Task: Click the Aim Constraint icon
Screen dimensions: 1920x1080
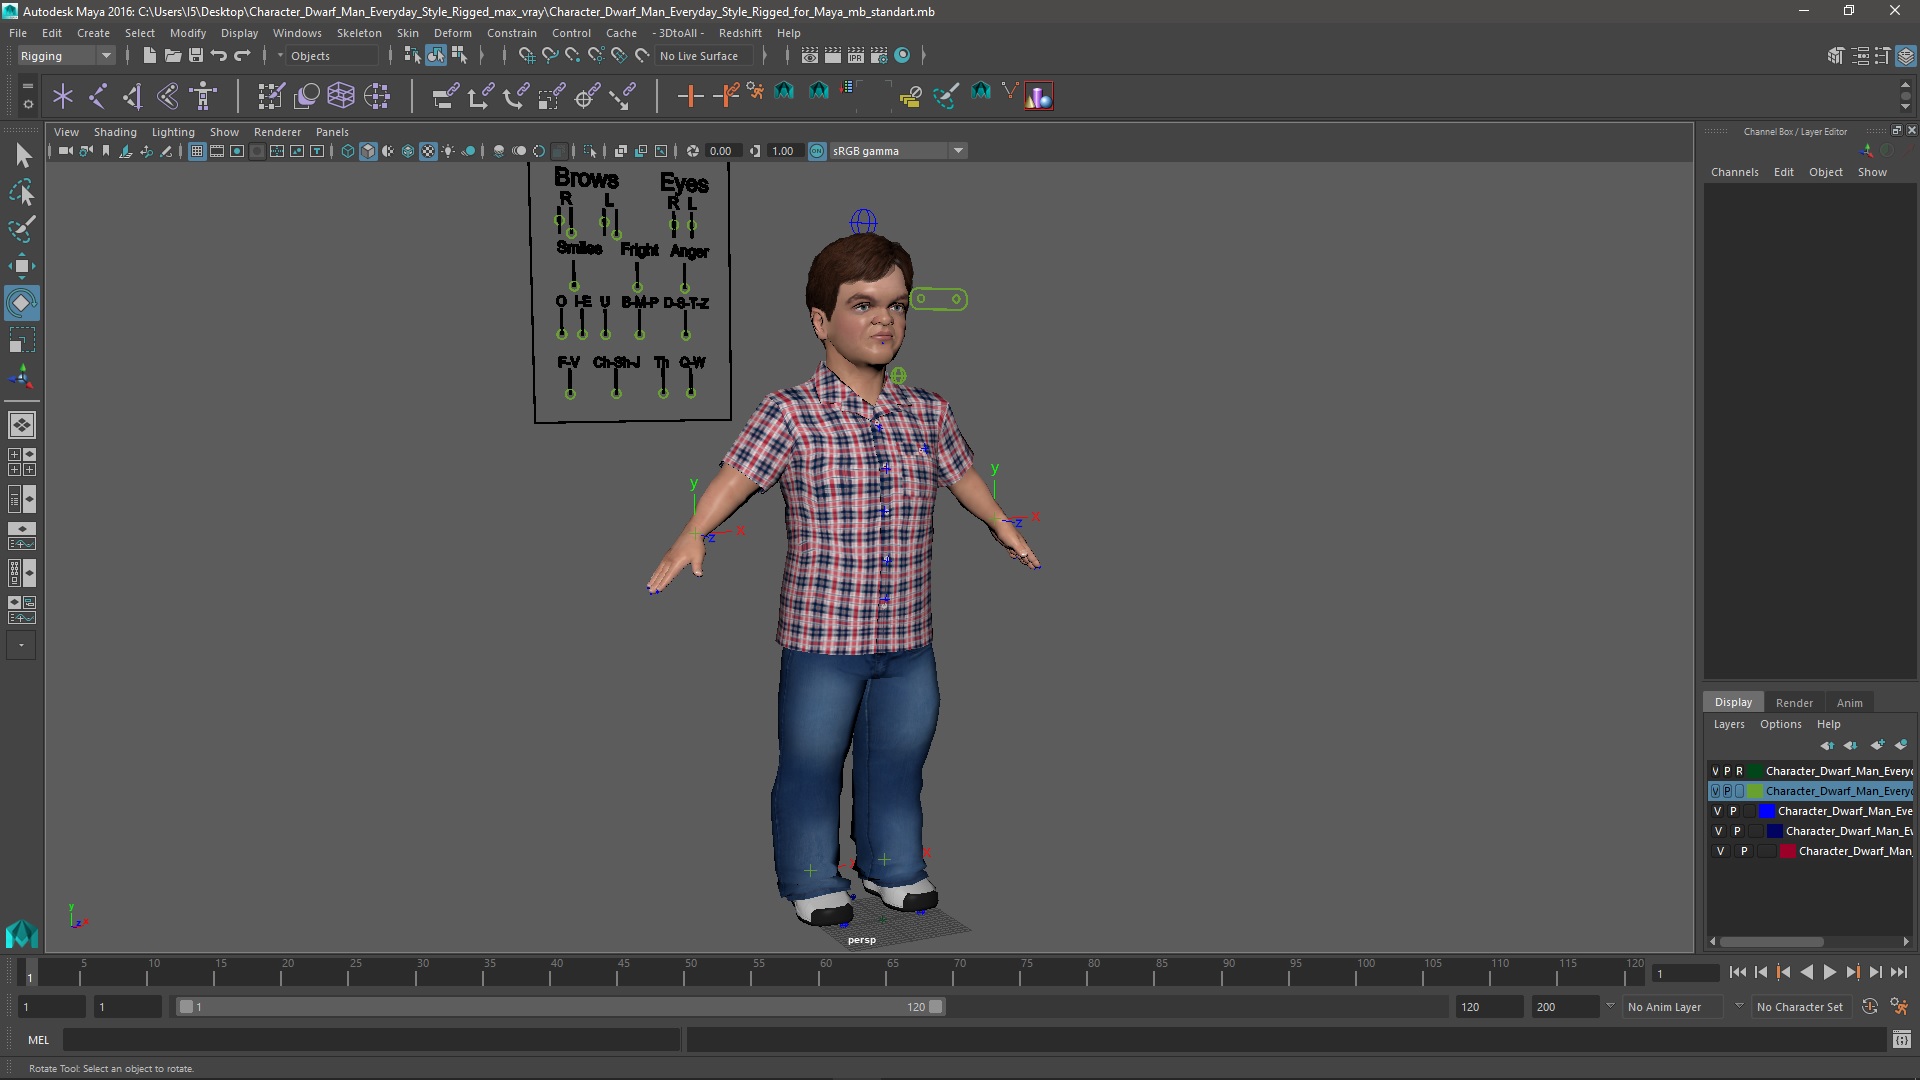Action: point(587,96)
